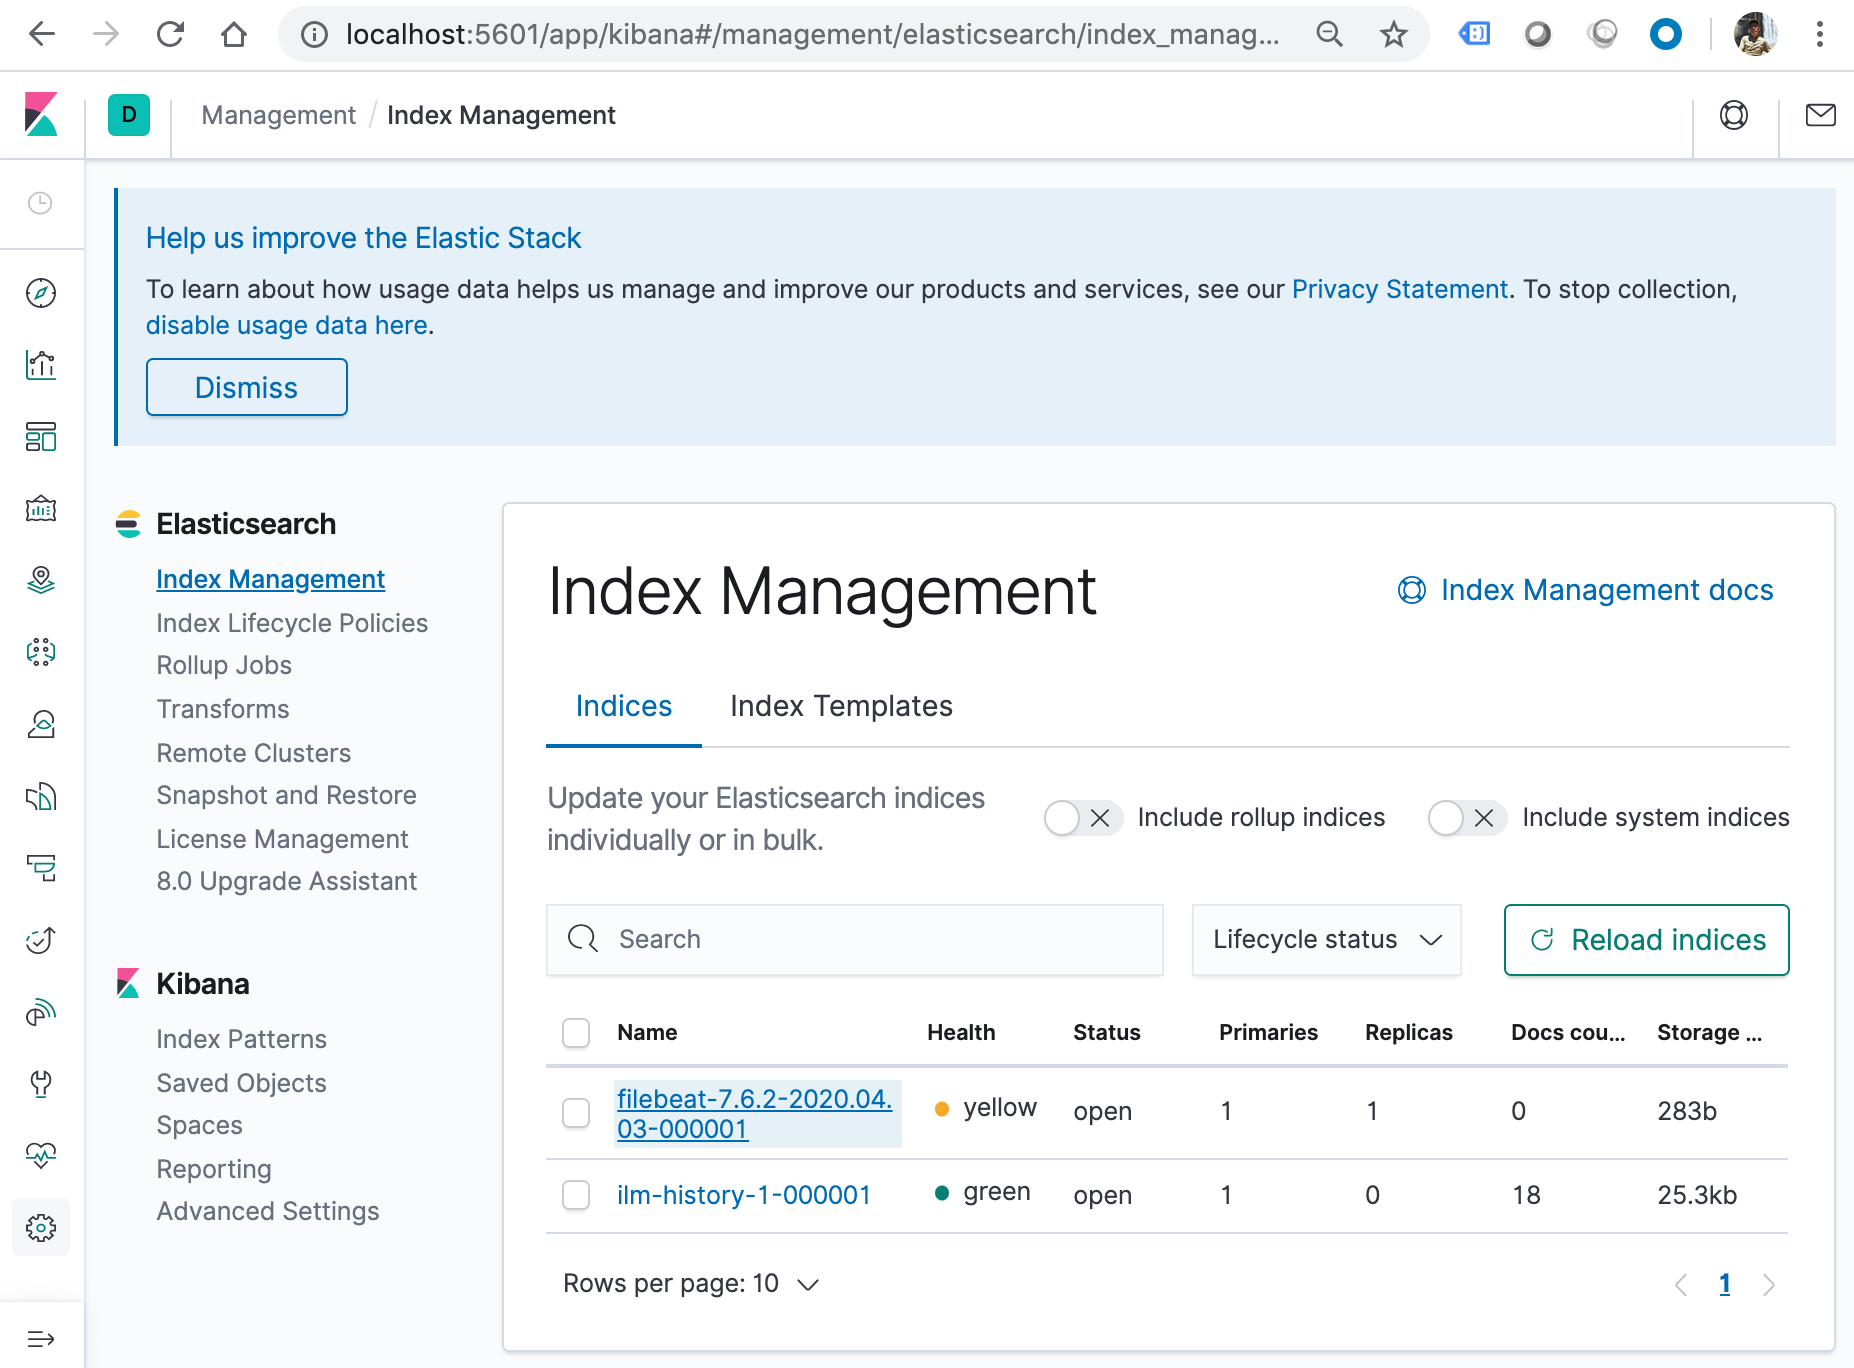Click the D space avatar
The width and height of the screenshot is (1854, 1368).
(x=129, y=115)
